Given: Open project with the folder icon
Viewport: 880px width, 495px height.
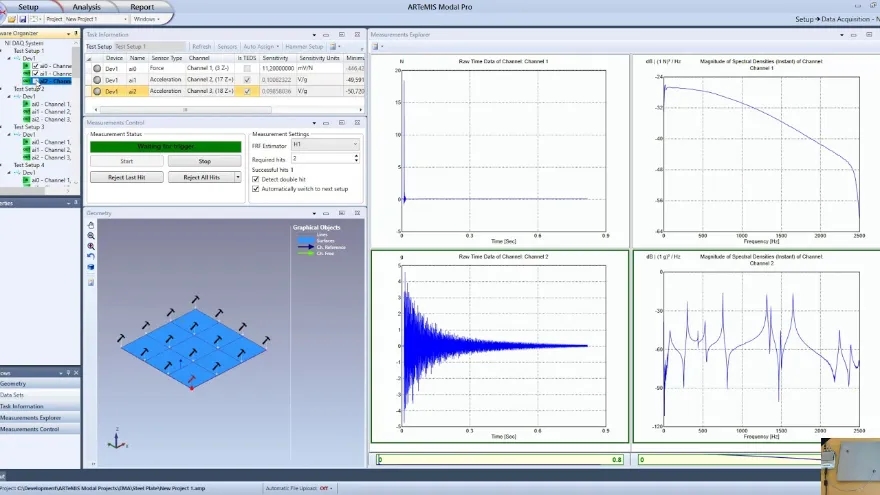Looking at the screenshot, I should 12,19.
